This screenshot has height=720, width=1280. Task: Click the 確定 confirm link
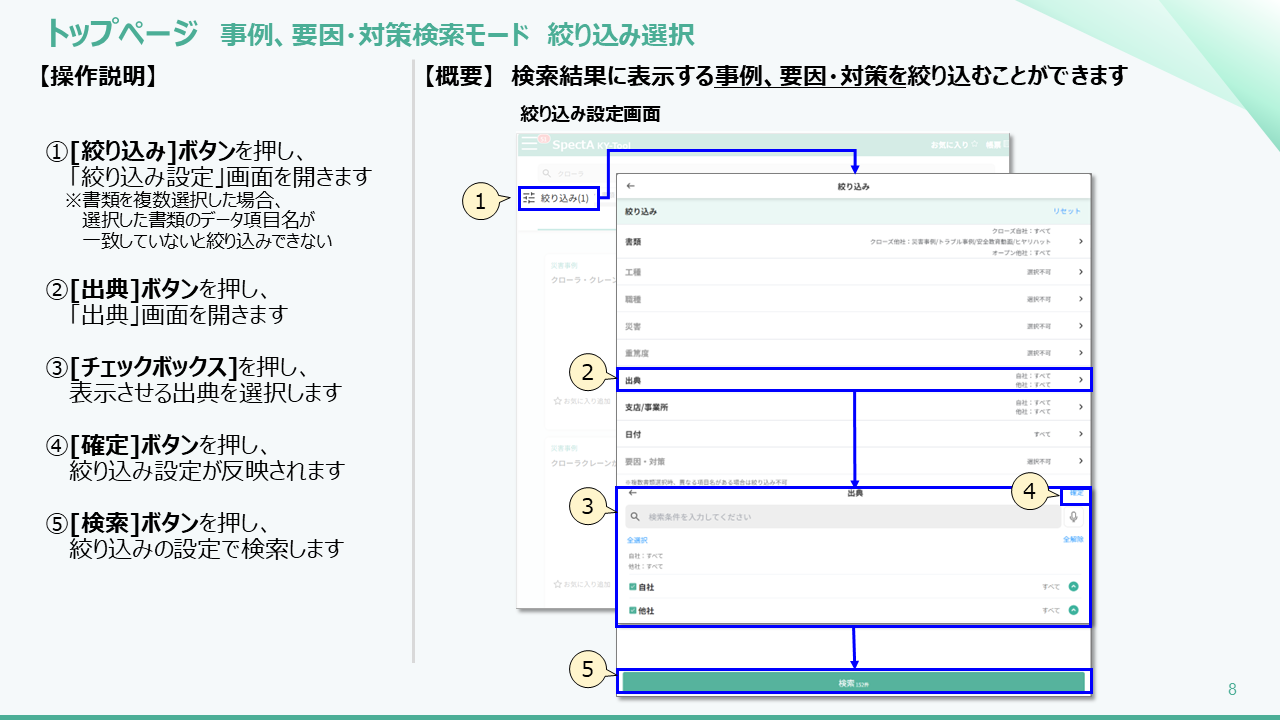(1076, 493)
